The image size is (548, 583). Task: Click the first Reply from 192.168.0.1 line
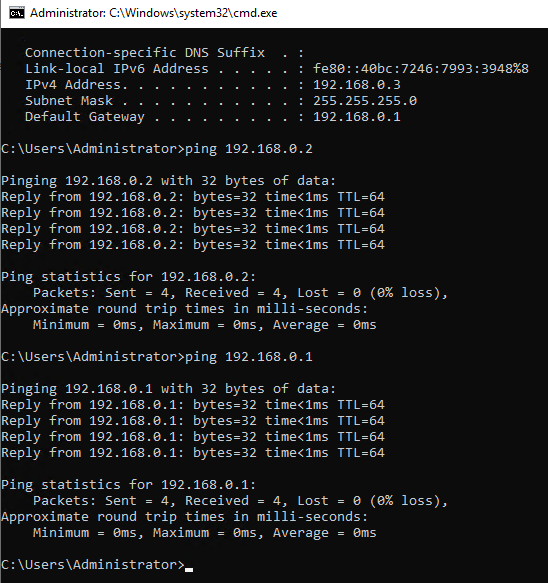click(193, 405)
